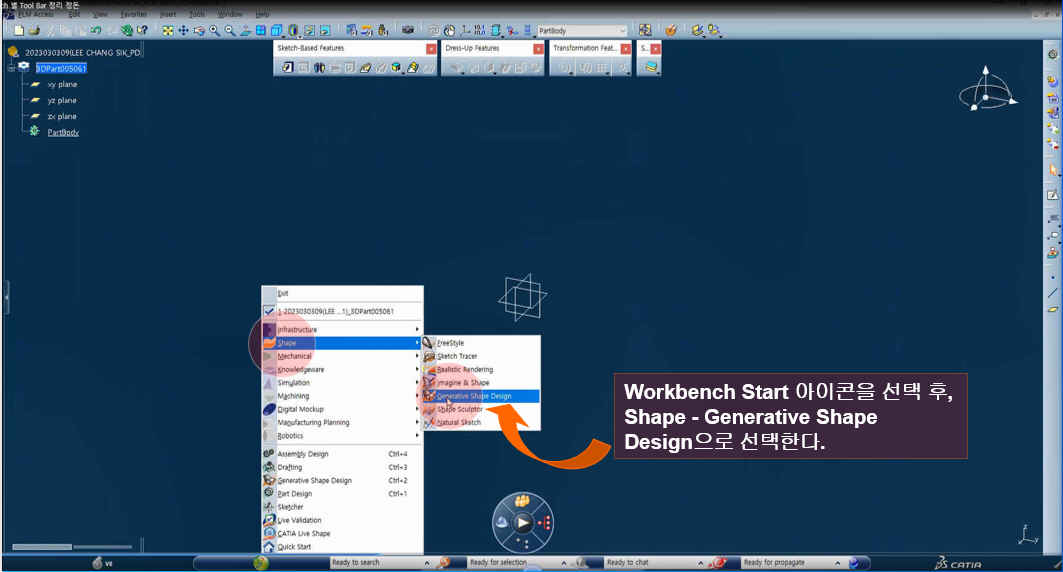This screenshot has height=572, width=1063.
Task: Click the S toolbar's surface icon
Action: (x=651, y=67)
